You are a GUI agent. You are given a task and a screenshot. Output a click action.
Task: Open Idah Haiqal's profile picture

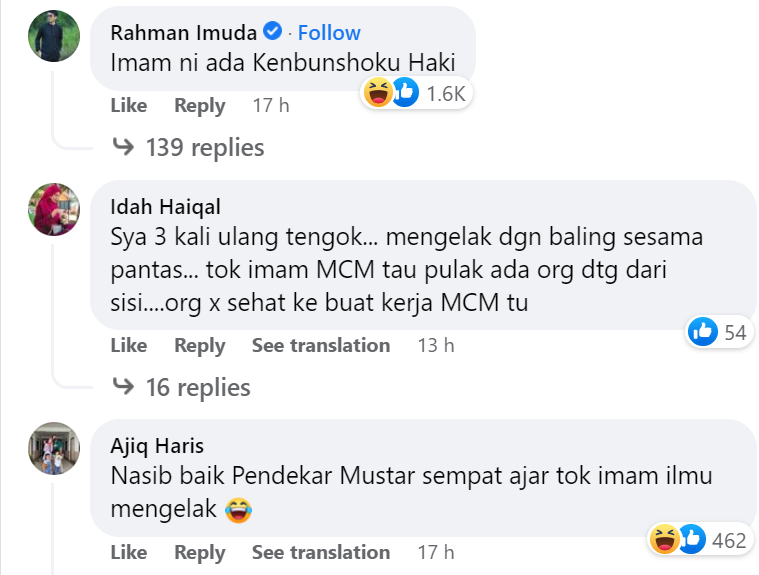tap(54, 209)
